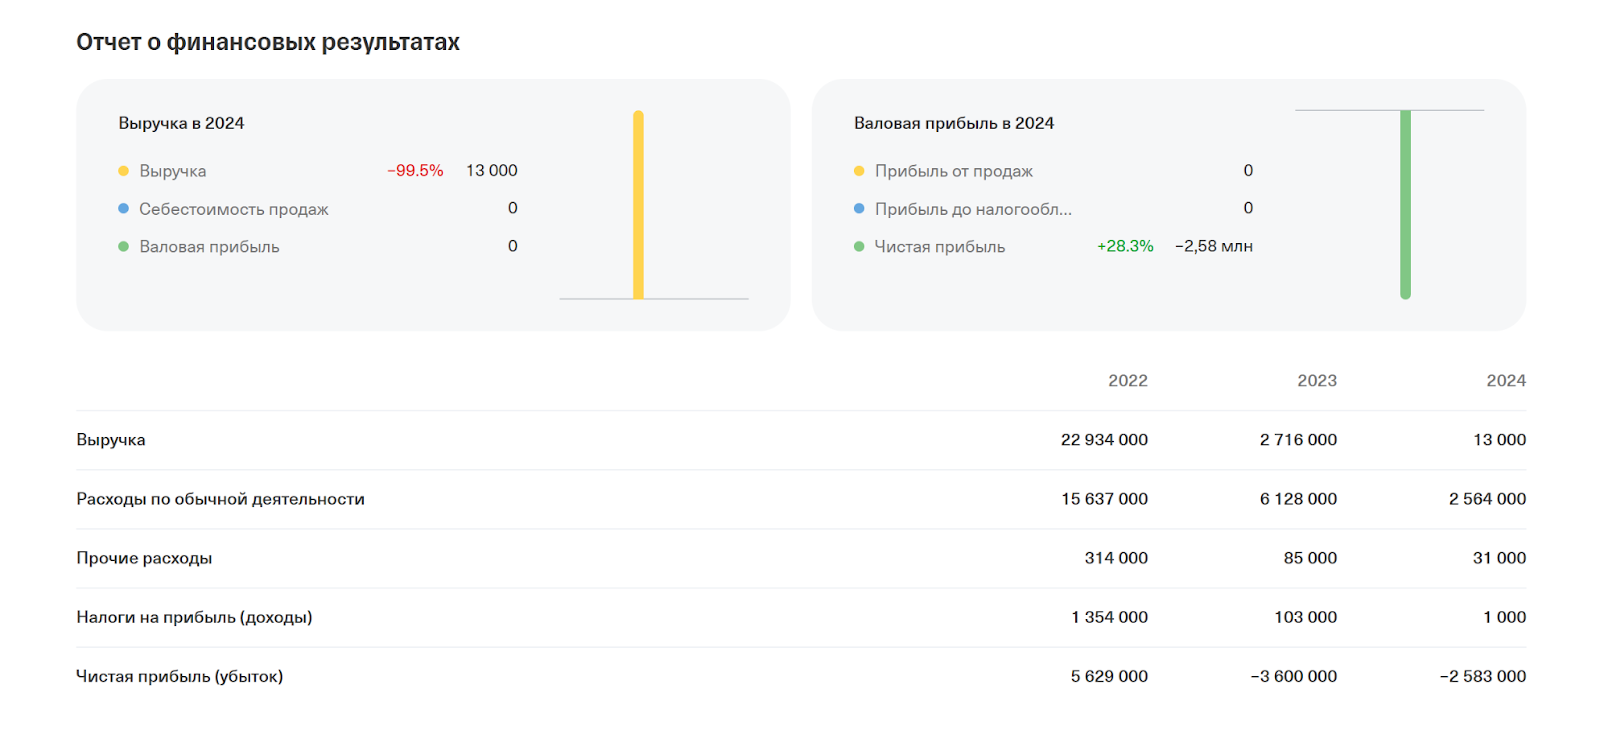Click yellow dot next to Выручка legend
1600x744 pixels.
(x=124, y=171)
